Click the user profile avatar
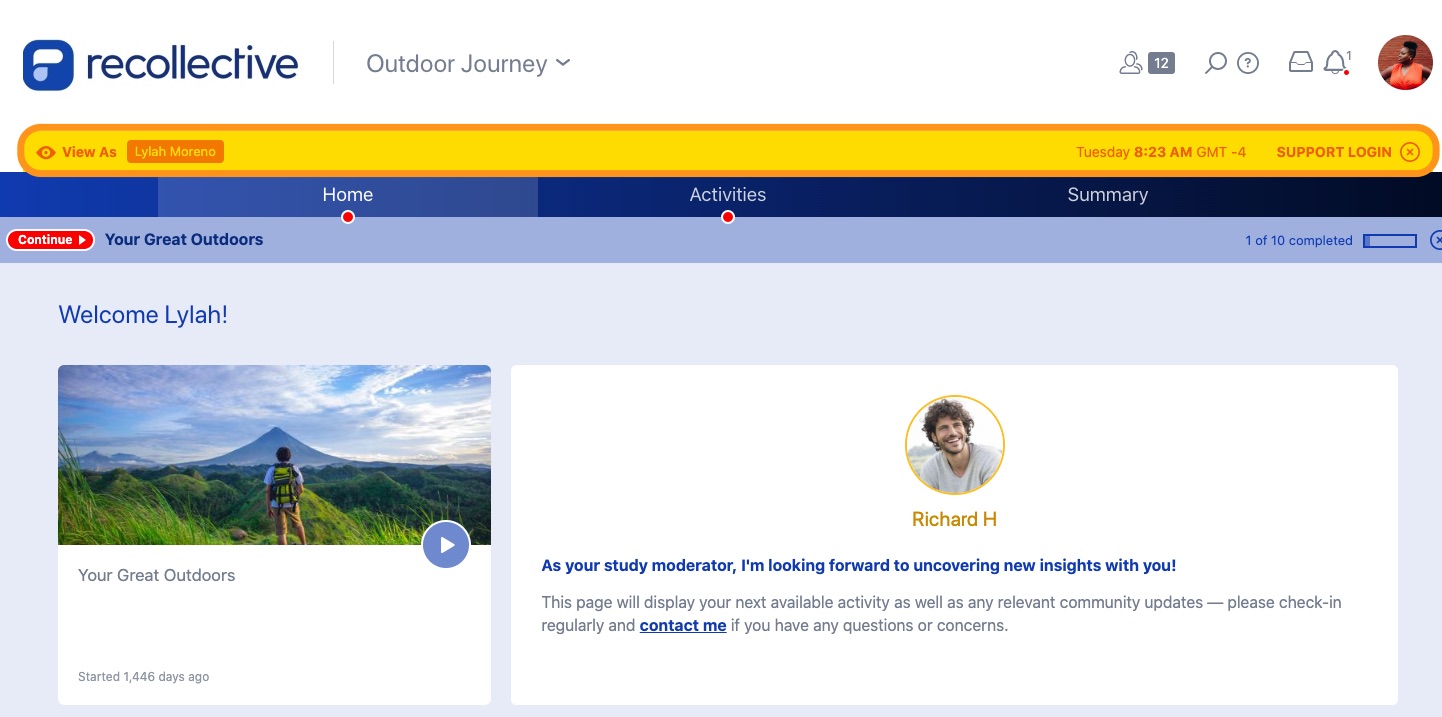 coord(1405,63)
